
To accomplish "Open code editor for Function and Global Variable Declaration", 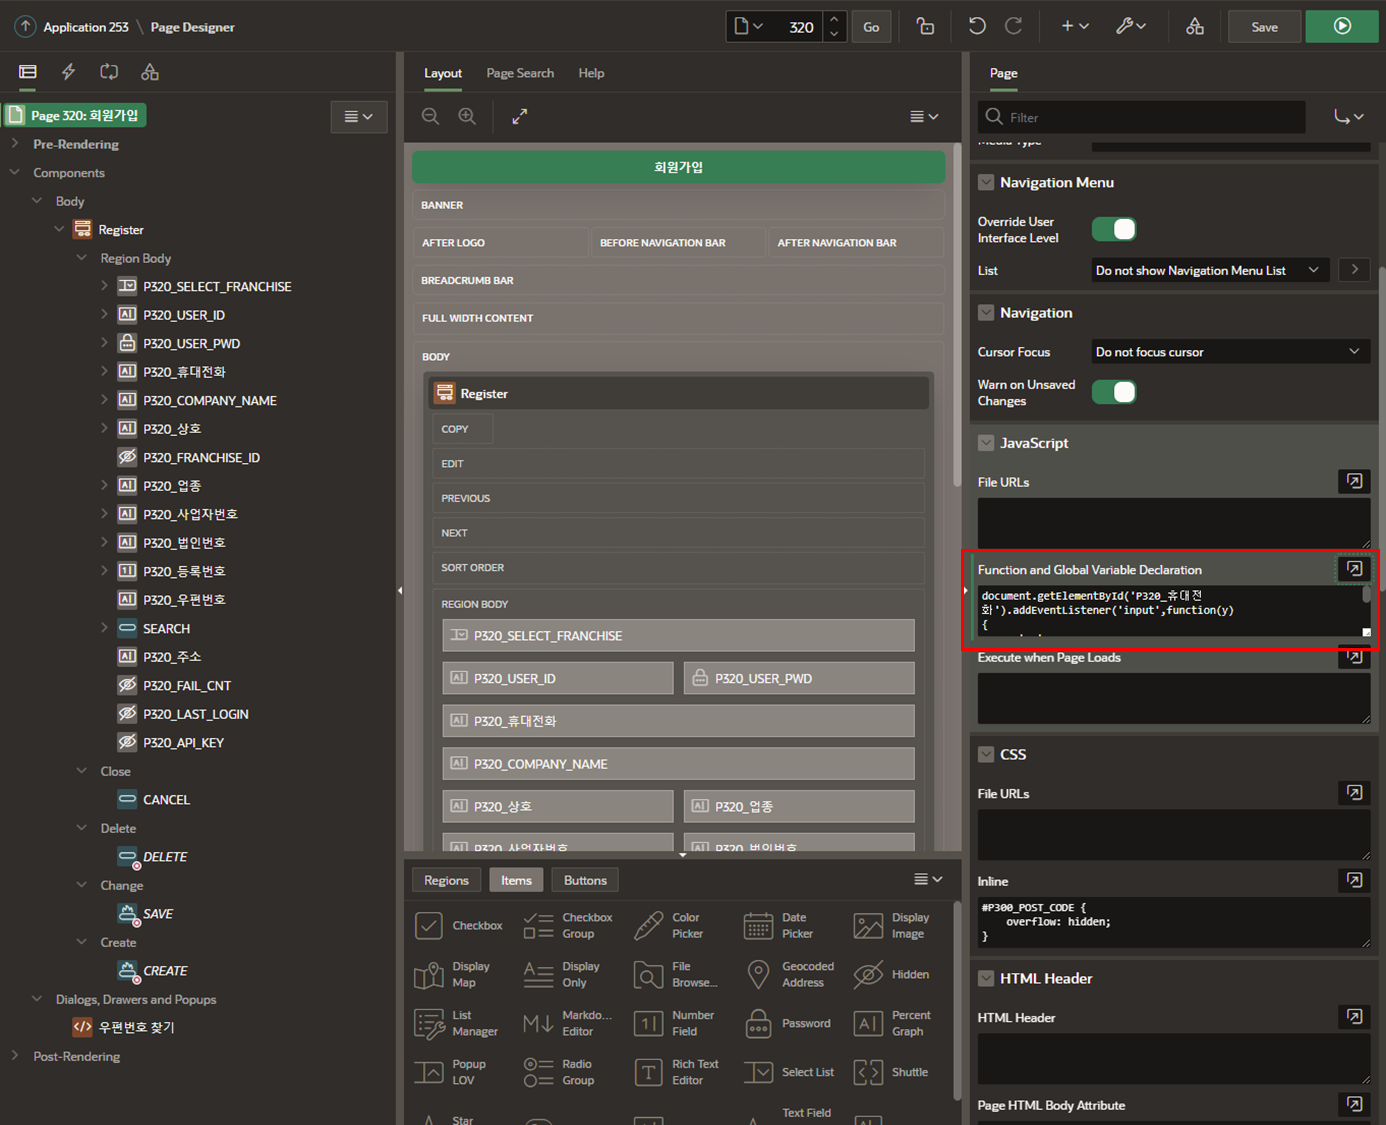I will [x=1354, y=569].
